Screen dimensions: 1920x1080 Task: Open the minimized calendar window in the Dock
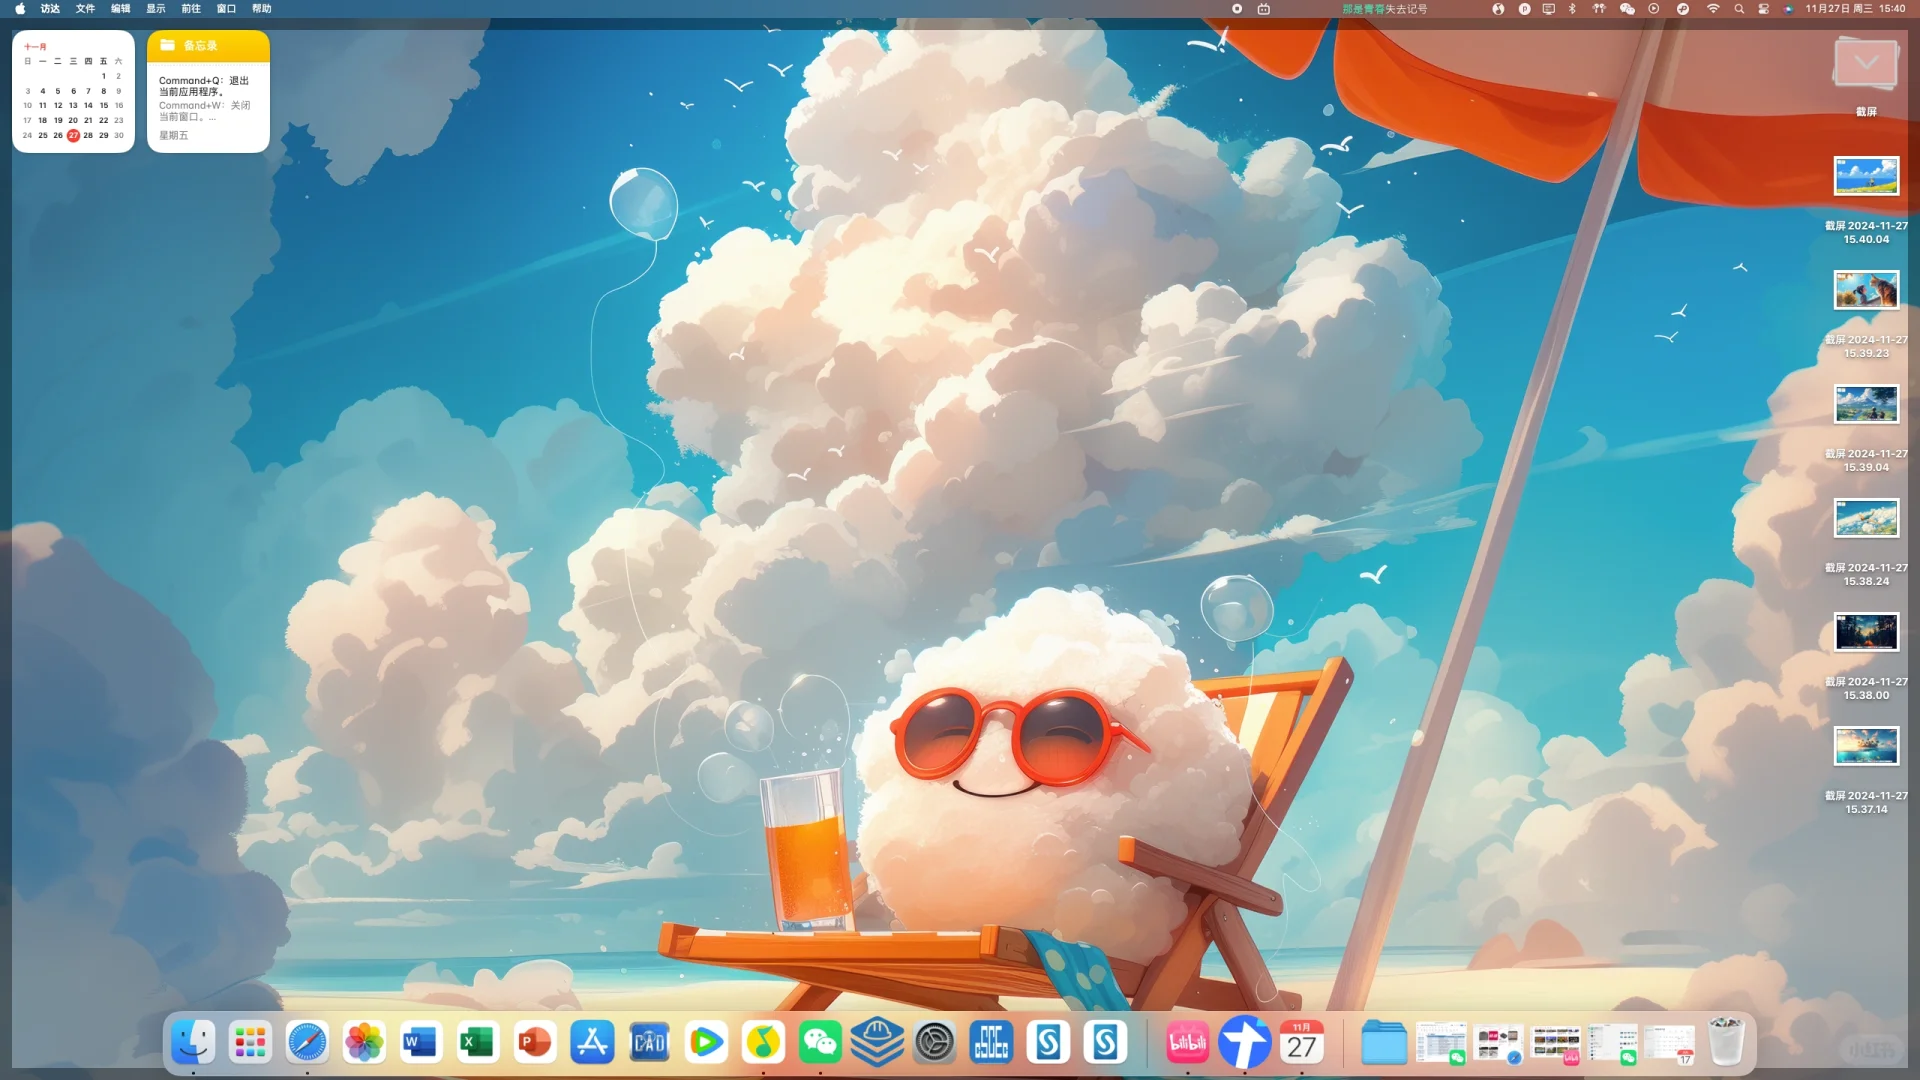(1670, 1043)
